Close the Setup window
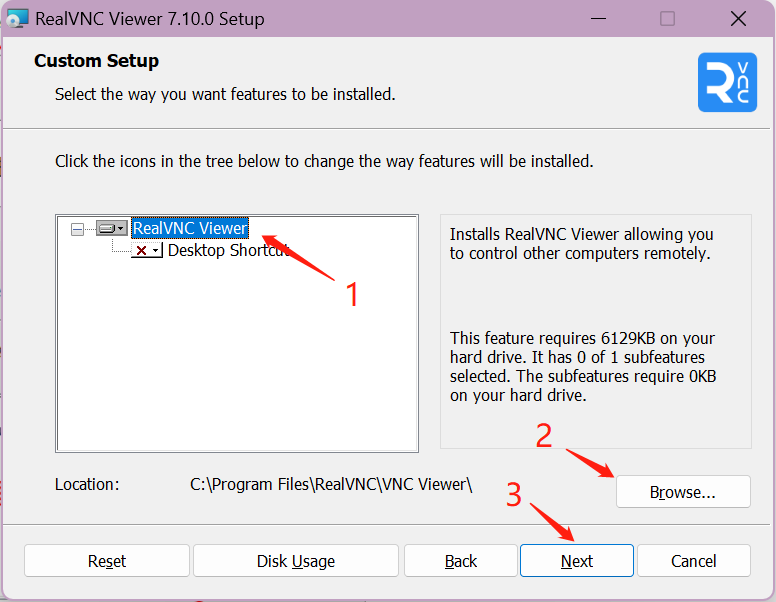The image size is (776, 602). [738, 18]
